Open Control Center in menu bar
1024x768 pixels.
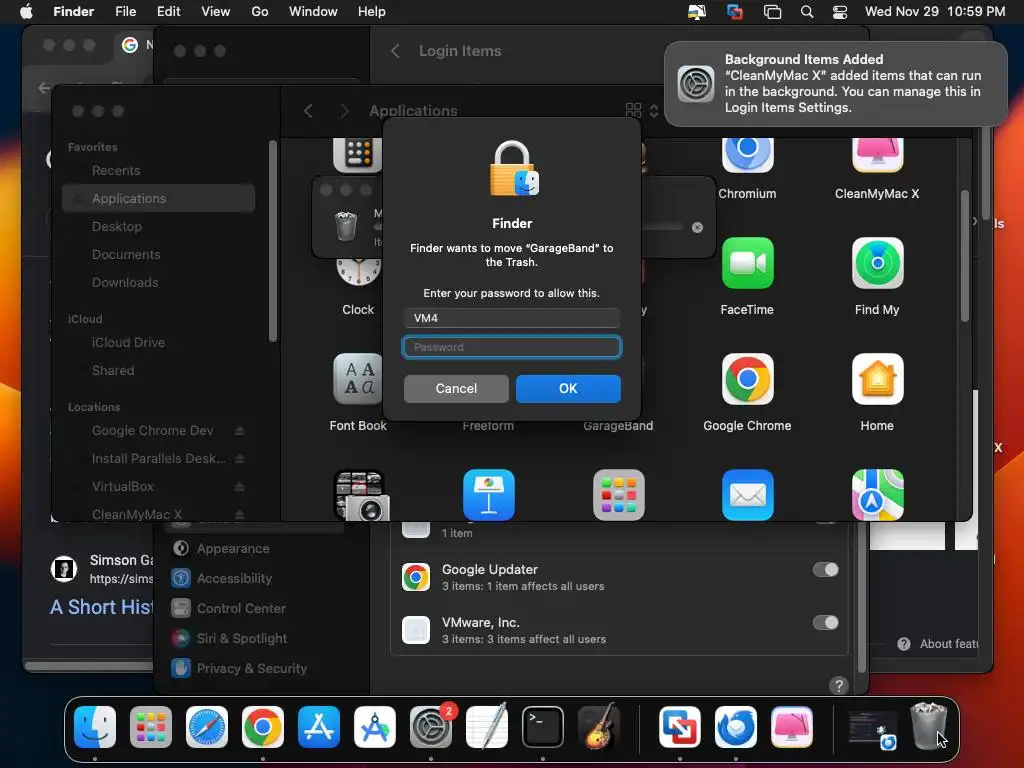pyautogui.click(x=840, y=12)
